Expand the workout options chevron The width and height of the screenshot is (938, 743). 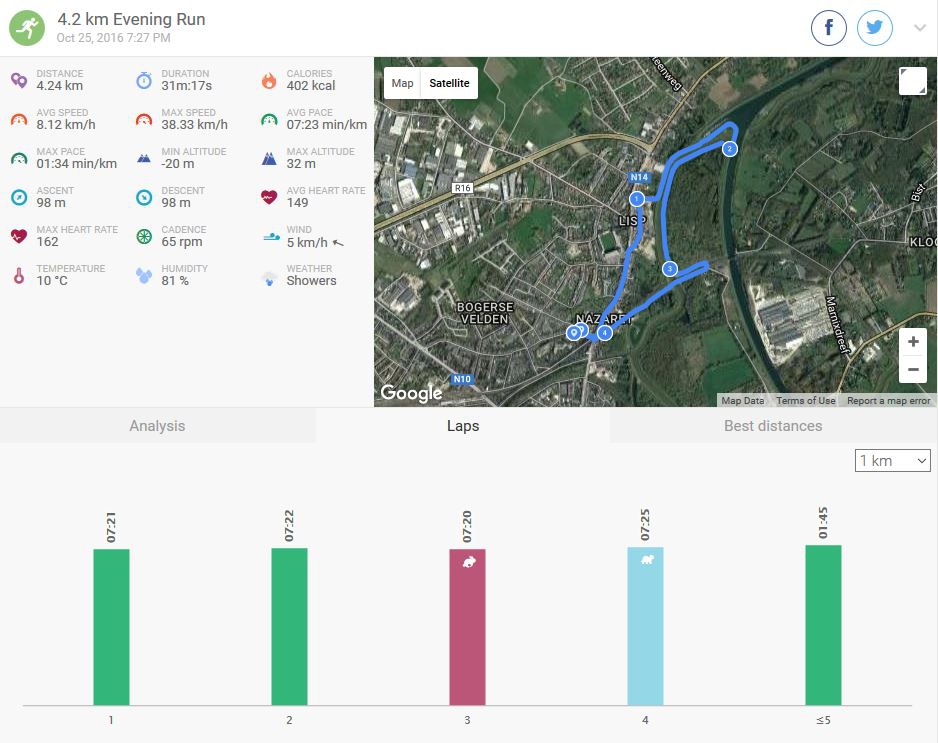point(920,29)
